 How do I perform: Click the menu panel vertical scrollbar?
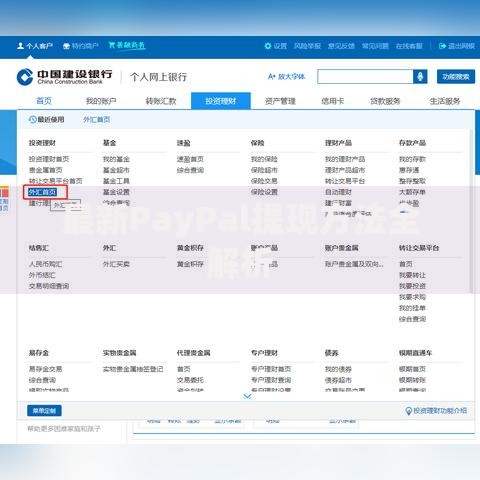[x=471, y=210]
